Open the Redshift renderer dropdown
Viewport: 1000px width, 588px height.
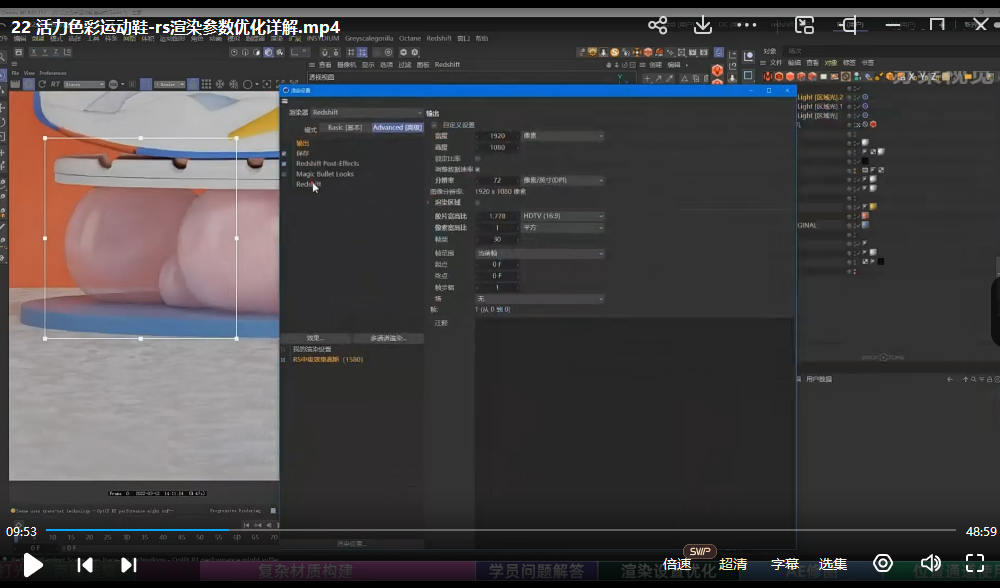point(366,113)
